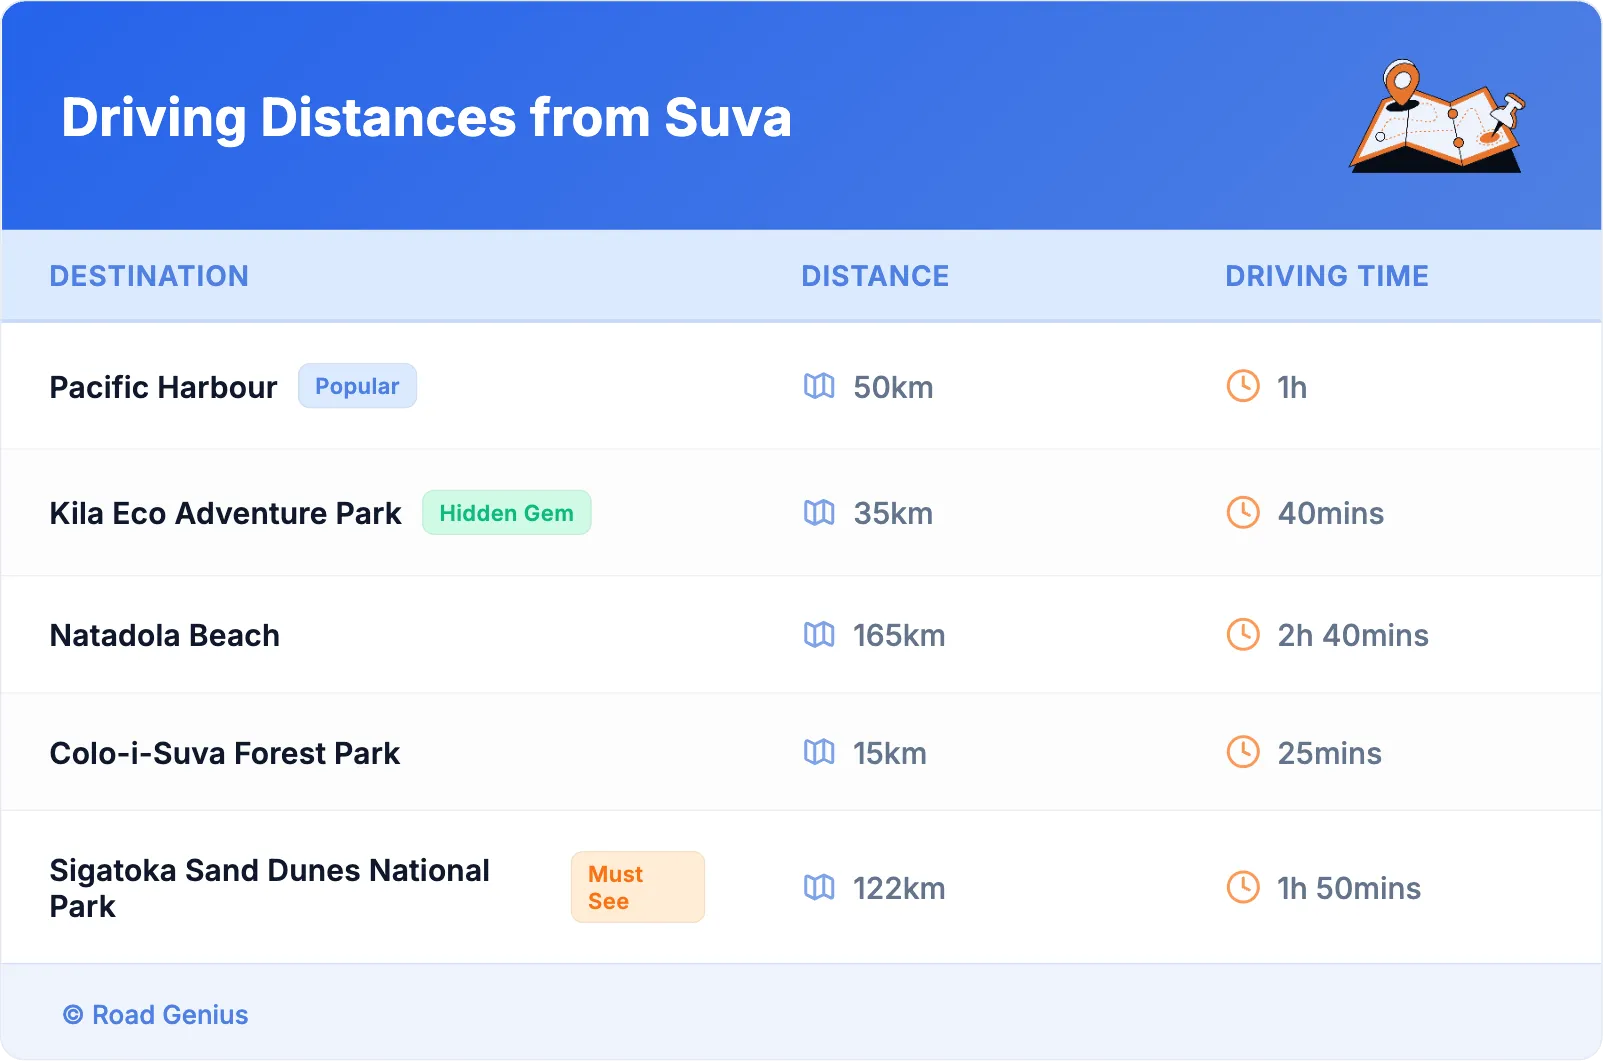1604x1062 pixels.
Task: Click the 15km distance value
Action: pyautogui.click(x=890, y=753)
